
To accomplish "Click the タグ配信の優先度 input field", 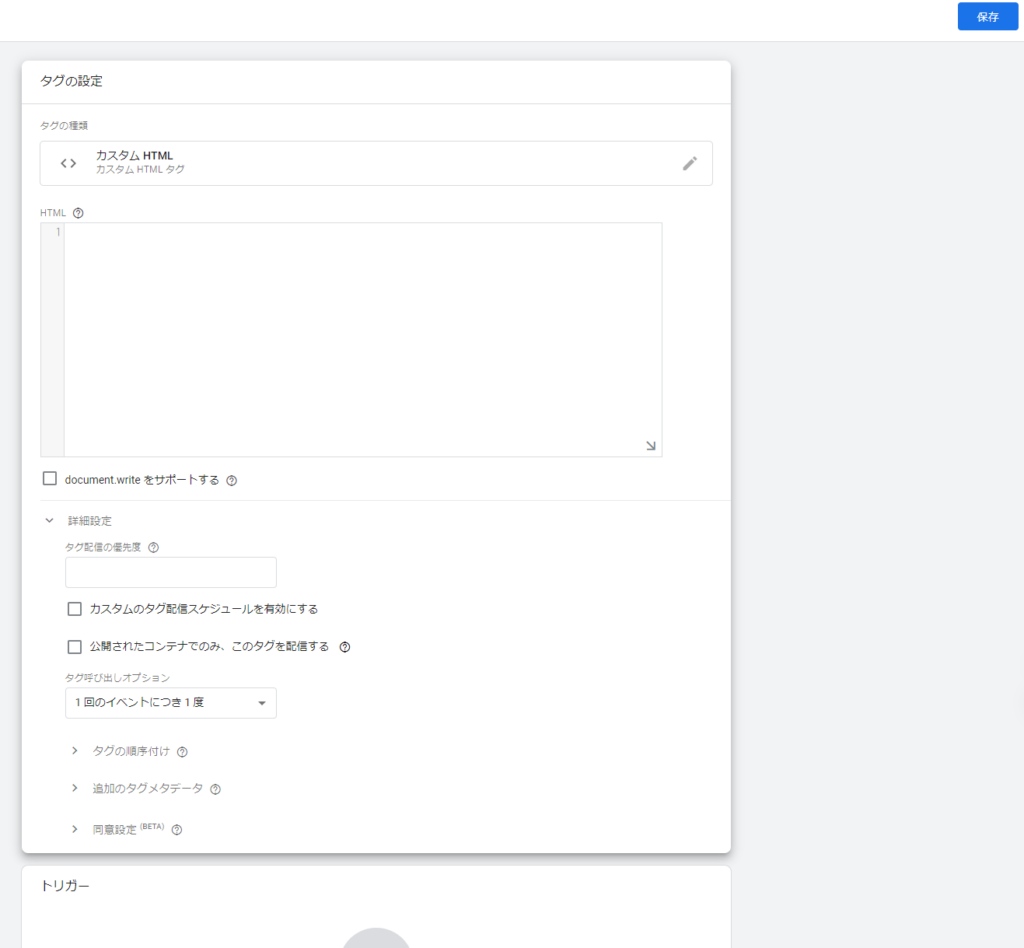I will coord(171,572).
